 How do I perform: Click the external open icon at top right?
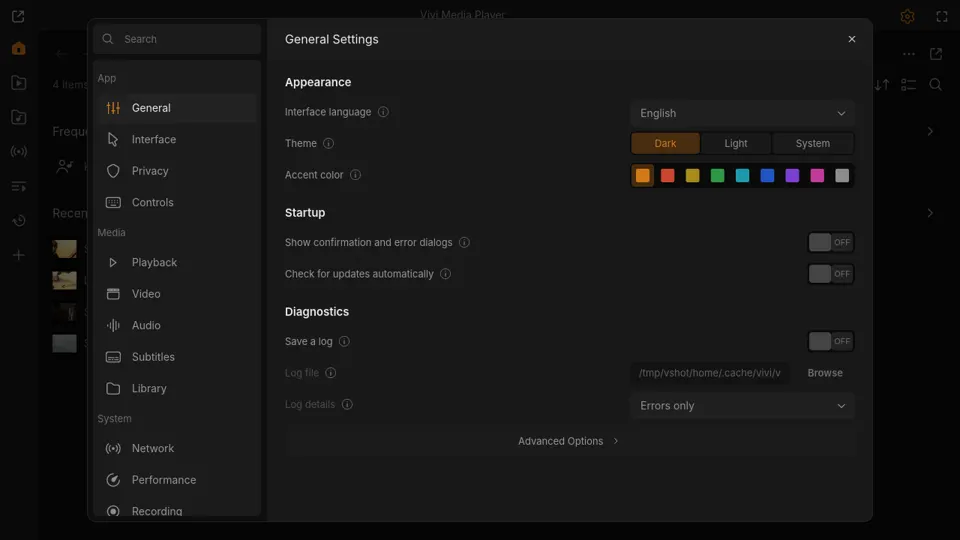[x=936, y=54]
